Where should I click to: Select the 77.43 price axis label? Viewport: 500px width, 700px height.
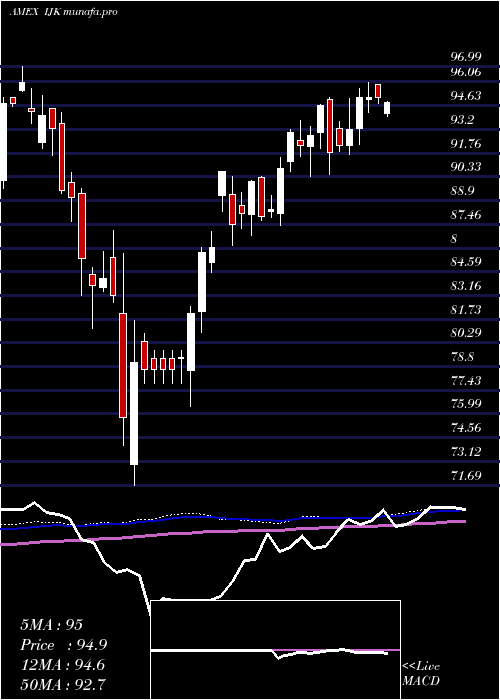tap(466, 381)
